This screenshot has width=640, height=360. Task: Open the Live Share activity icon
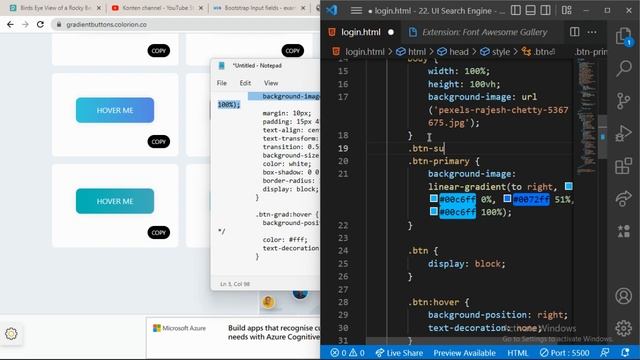(x=623, y=198)
